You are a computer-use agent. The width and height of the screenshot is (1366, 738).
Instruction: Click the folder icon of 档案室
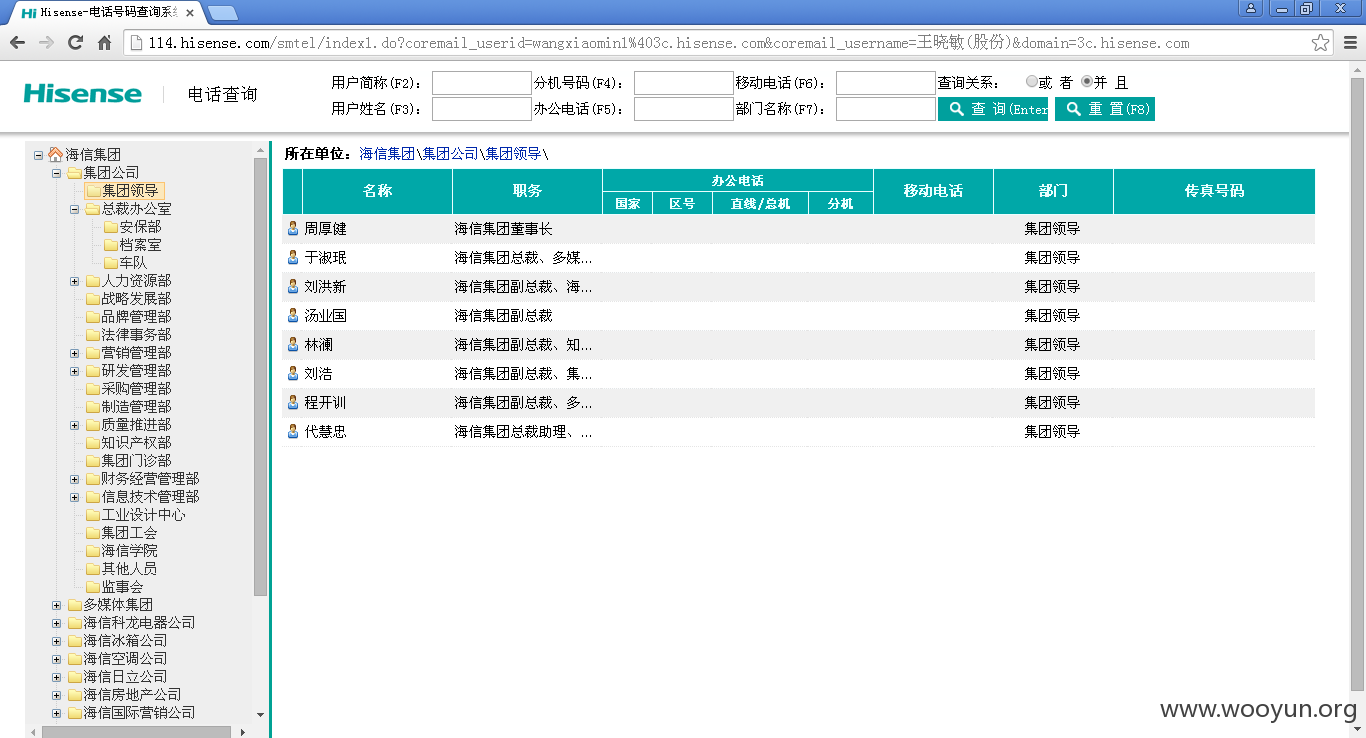pos(110,245)
